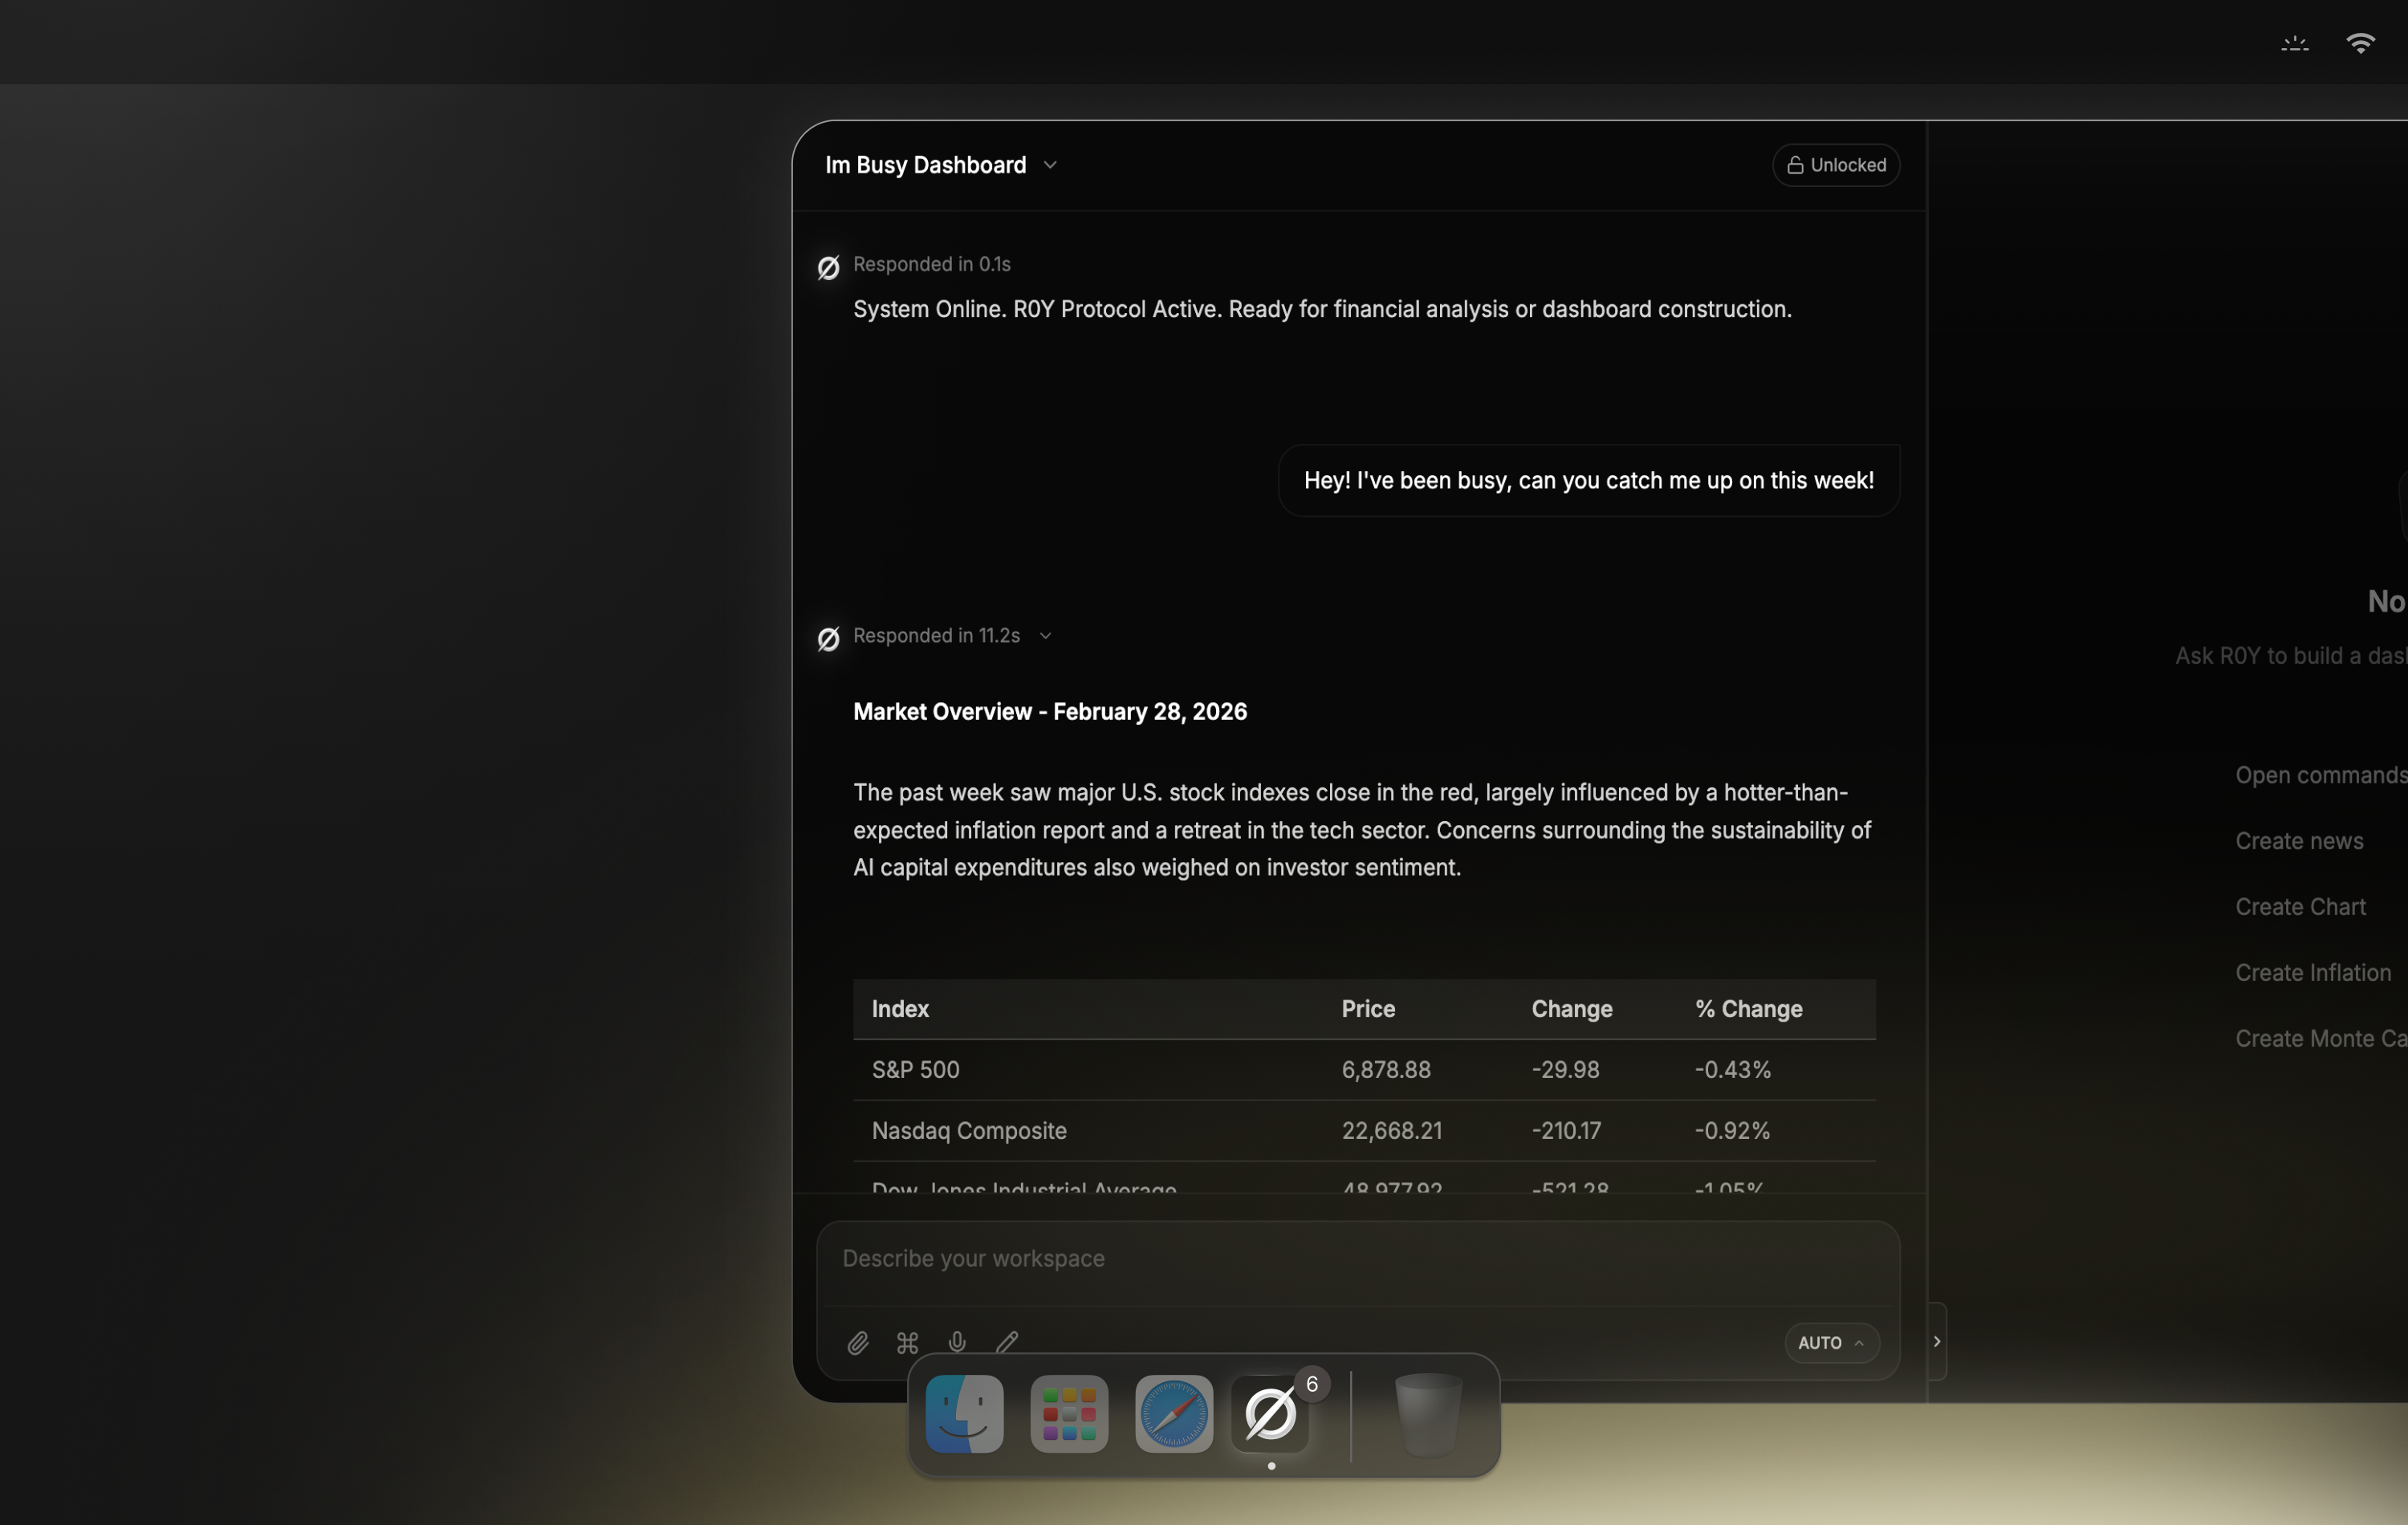2408x1525 pixels.
Task: Attach a file using the paperclip icon
Action: pyautogui.click(x=858, y=1342)
